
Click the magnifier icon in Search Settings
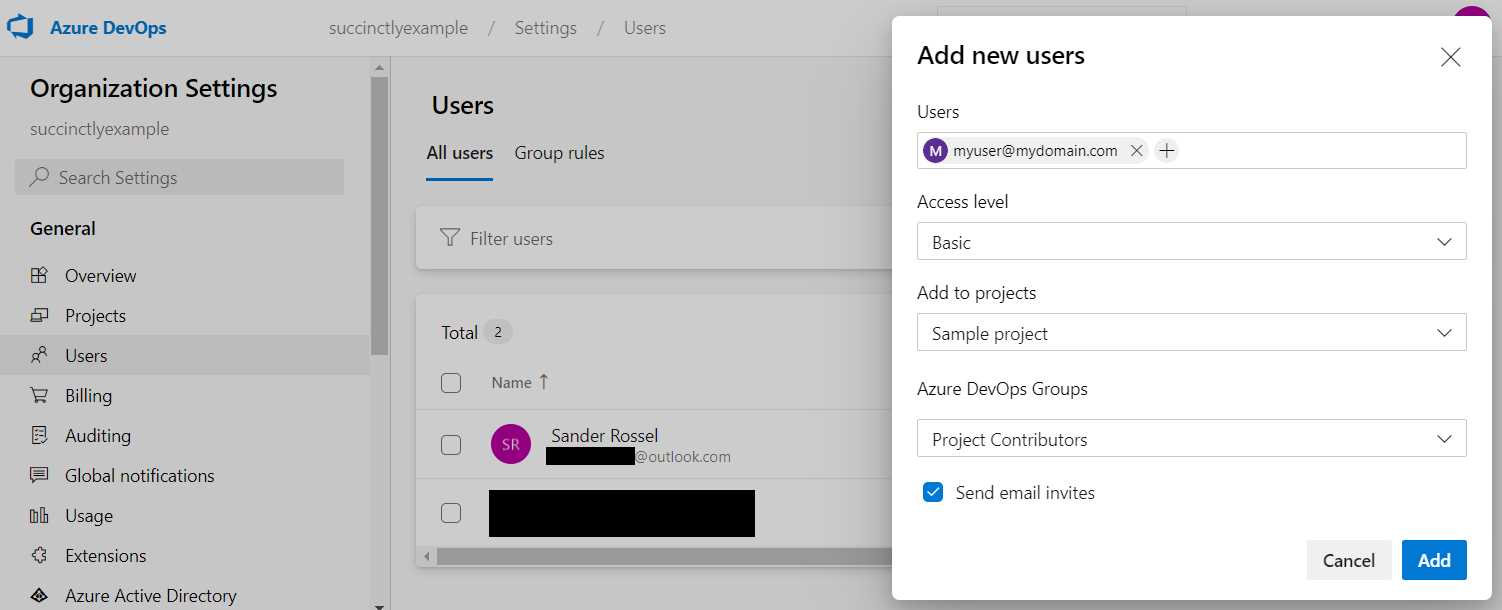tap(39, 177)
